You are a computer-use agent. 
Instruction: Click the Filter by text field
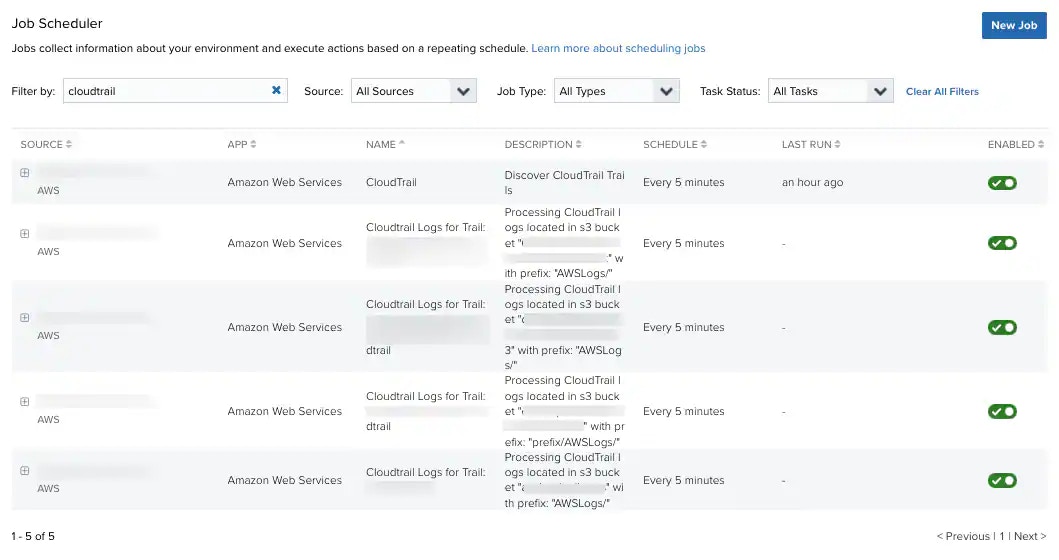click(x=165, y=91)
